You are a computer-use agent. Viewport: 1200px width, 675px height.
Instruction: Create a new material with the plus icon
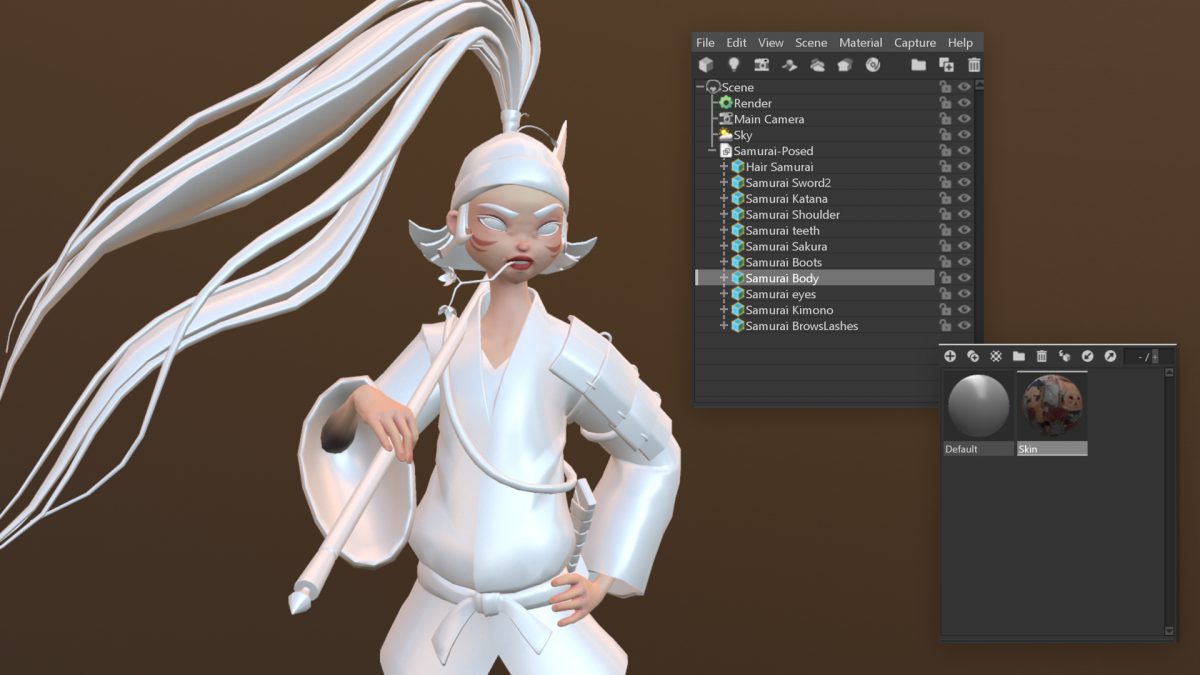949,356
